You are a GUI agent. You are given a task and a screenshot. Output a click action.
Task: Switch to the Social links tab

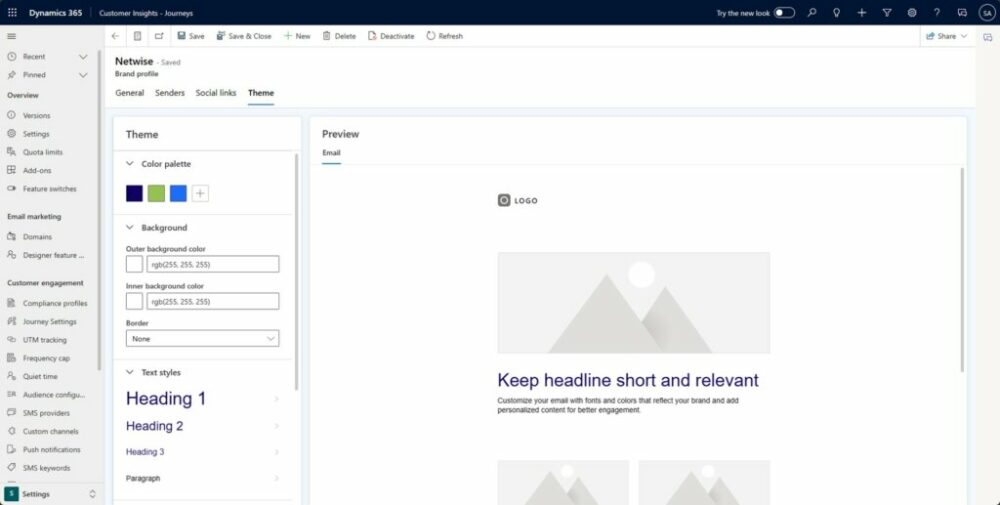216,93
